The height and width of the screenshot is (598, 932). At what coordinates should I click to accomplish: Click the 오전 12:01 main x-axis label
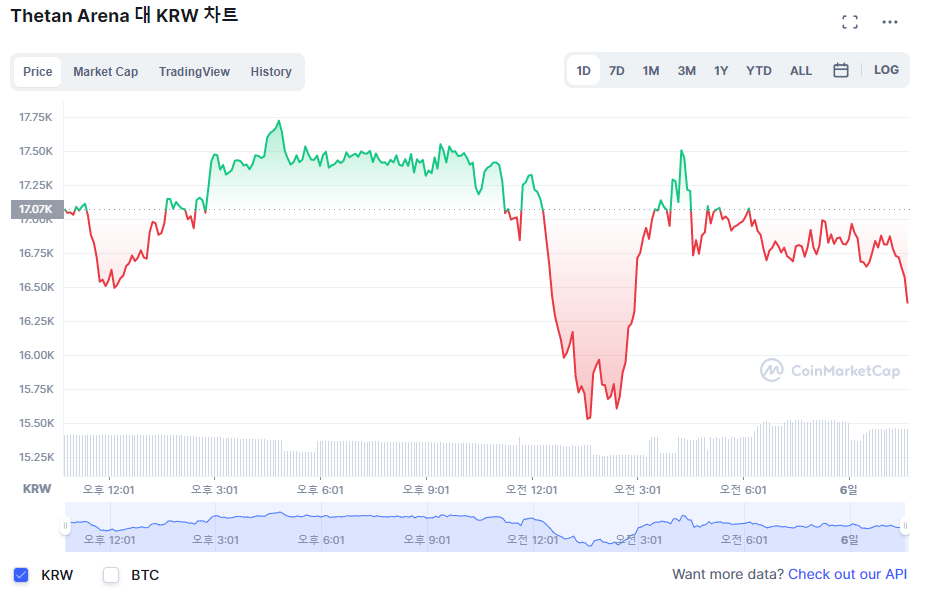pyautogui.click(x=531, y=490)
